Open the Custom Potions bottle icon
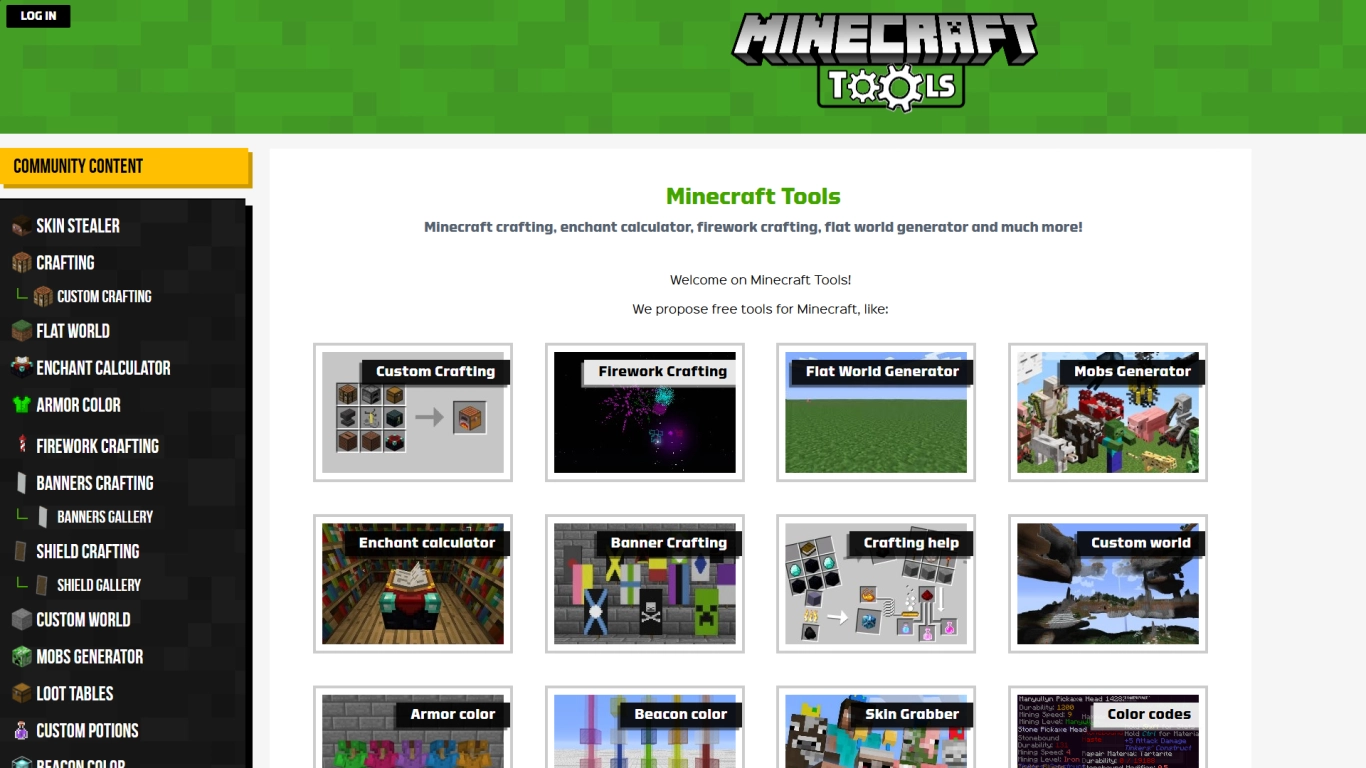 [20, 730]
